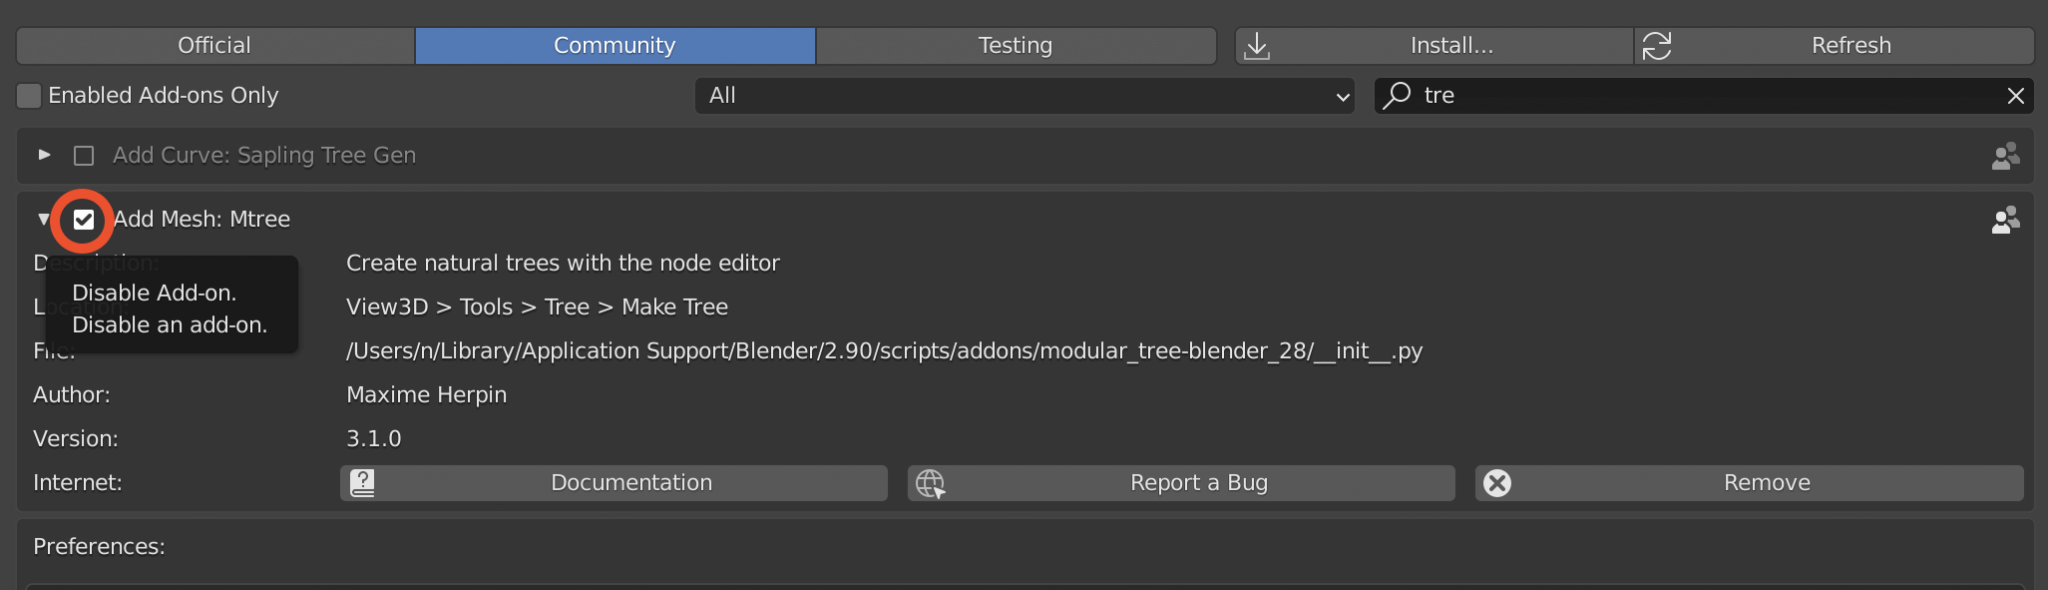Clear the search with the X icon
Image resolution: width=2048 pixels, height=590 pixels.
pos(2016,95)
